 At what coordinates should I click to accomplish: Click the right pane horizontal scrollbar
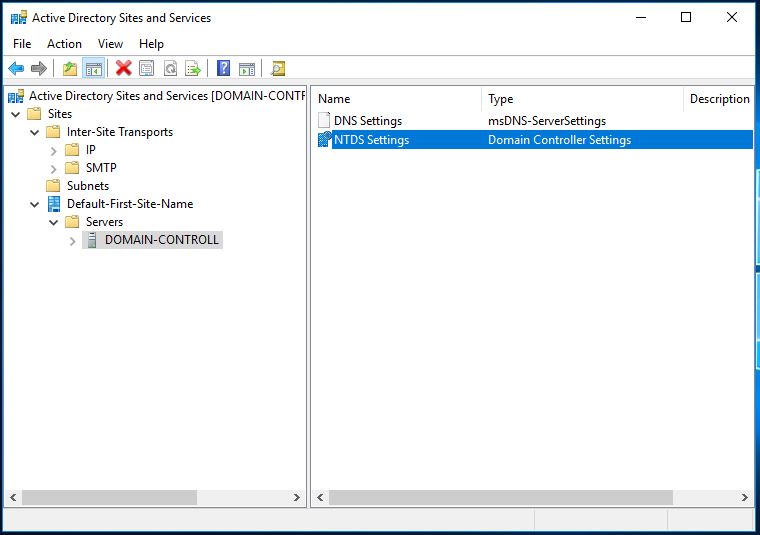[500, 497]
